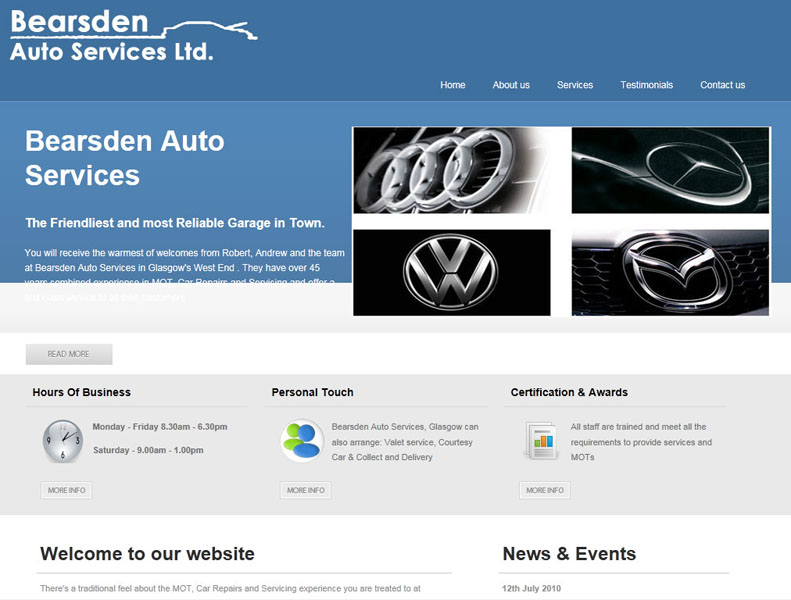Click the READ MORE button

(69, 354)
